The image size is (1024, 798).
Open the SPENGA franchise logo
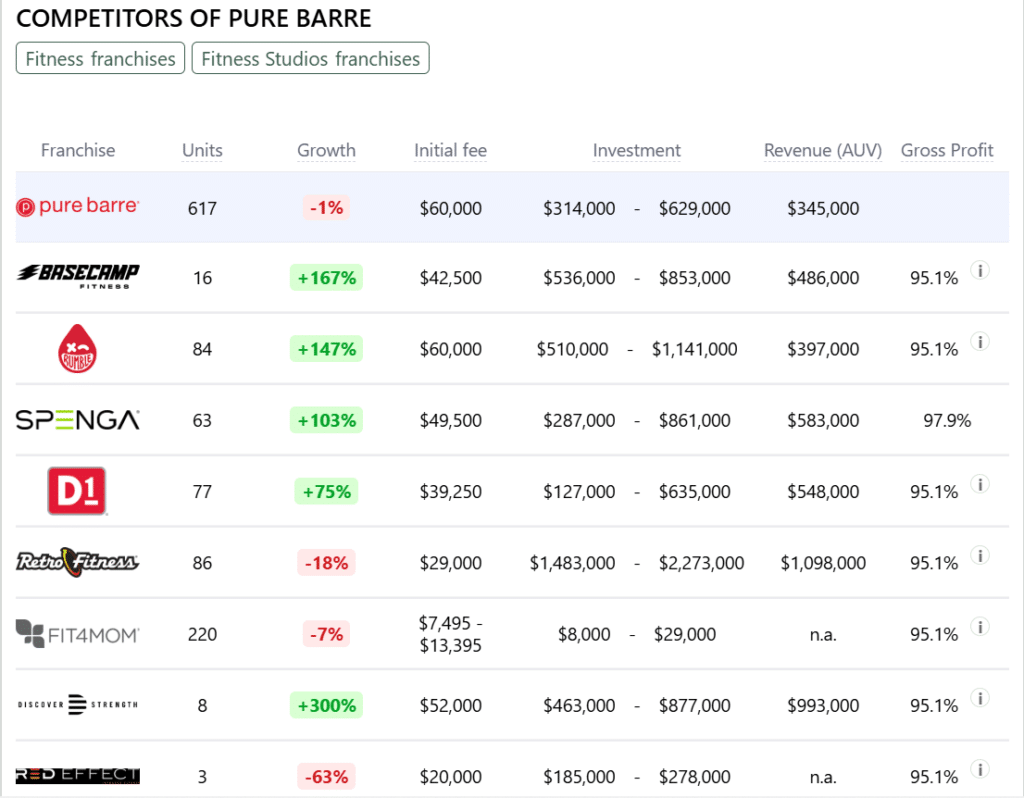point(77,420)
